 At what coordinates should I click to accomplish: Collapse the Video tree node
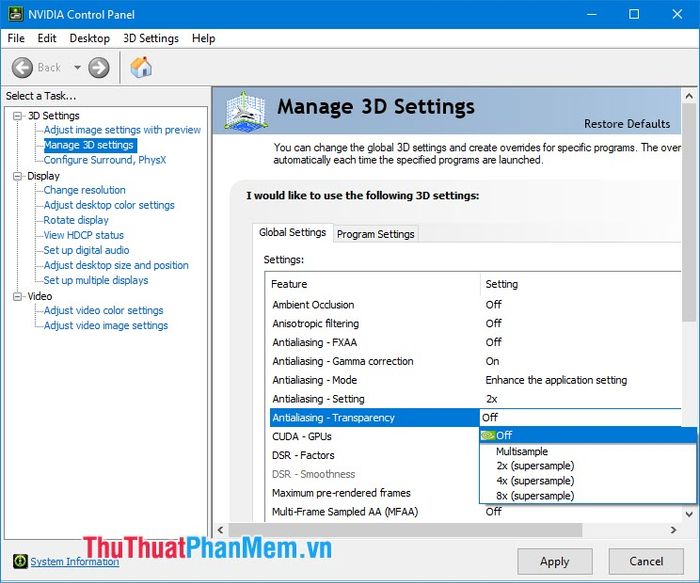pyautogui.click(x=17, y=296)
